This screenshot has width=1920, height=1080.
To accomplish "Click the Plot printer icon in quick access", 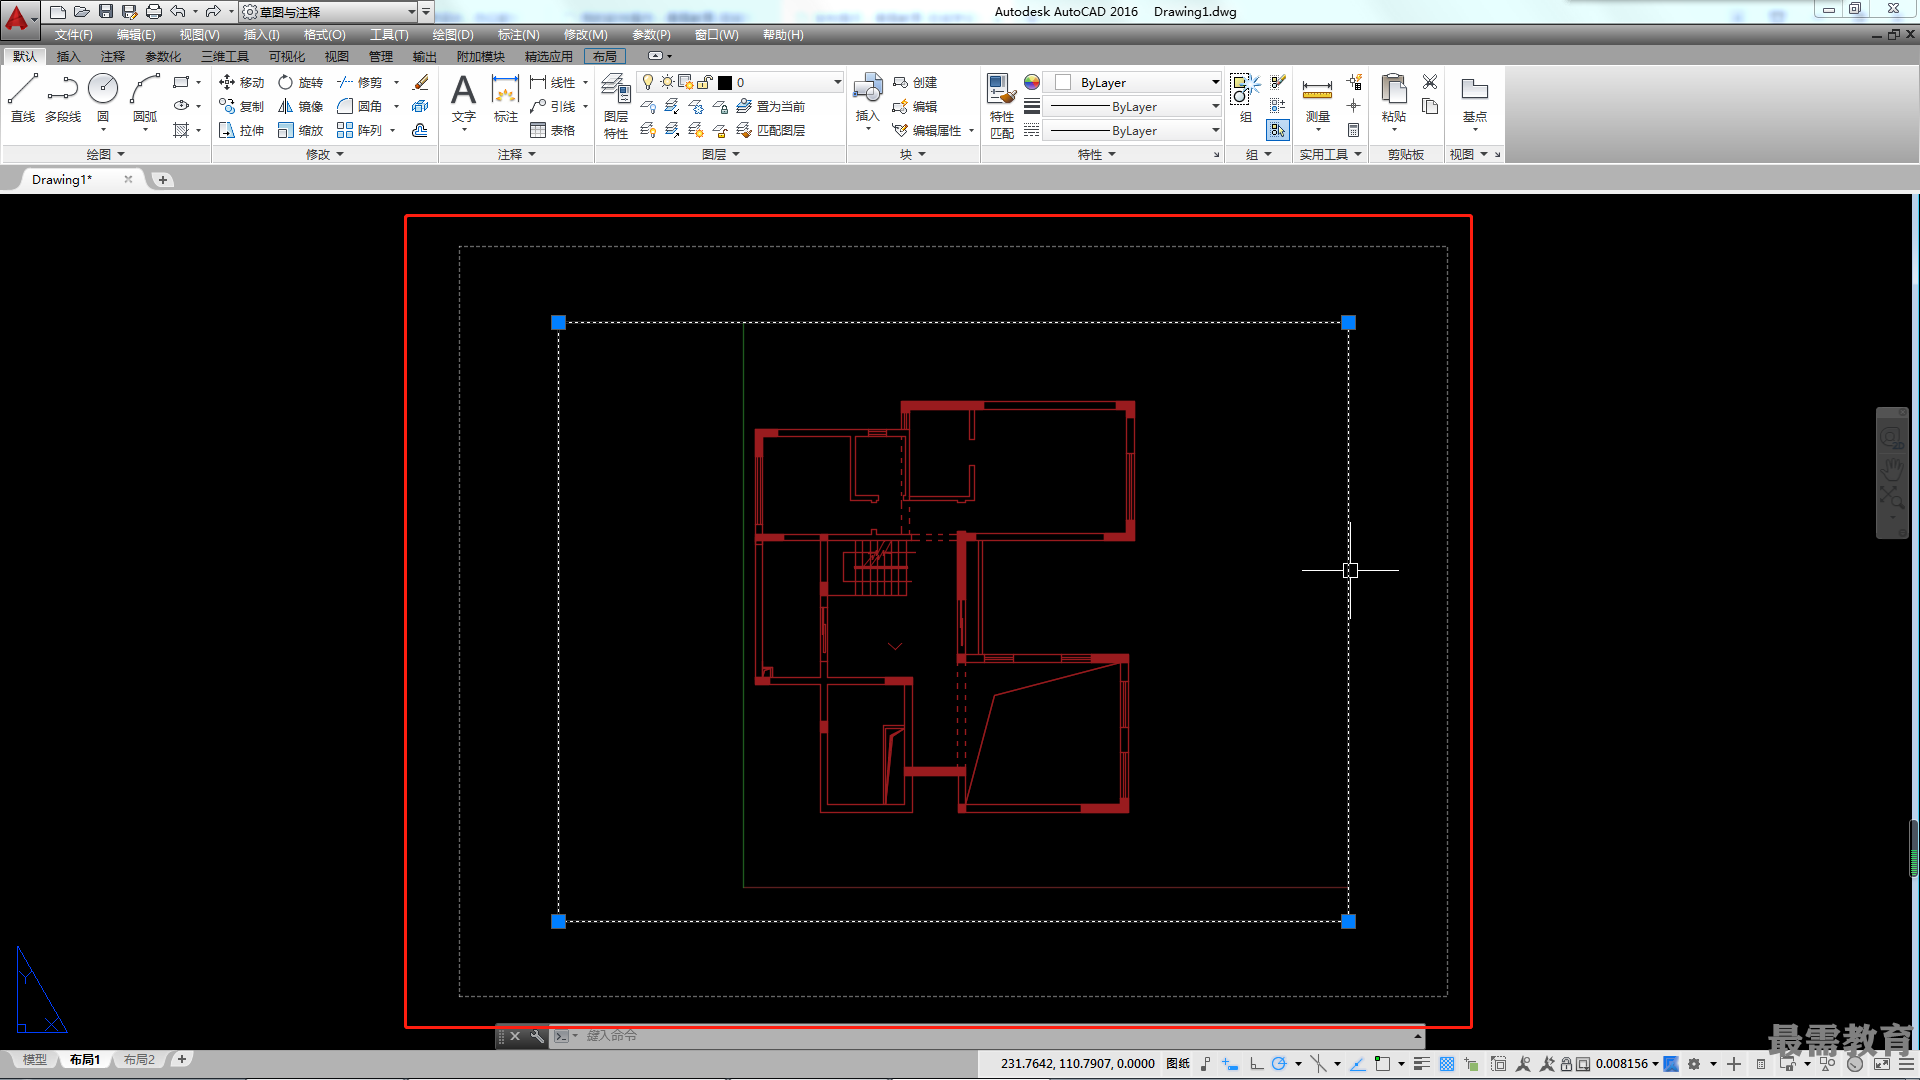I will (153, 11).
